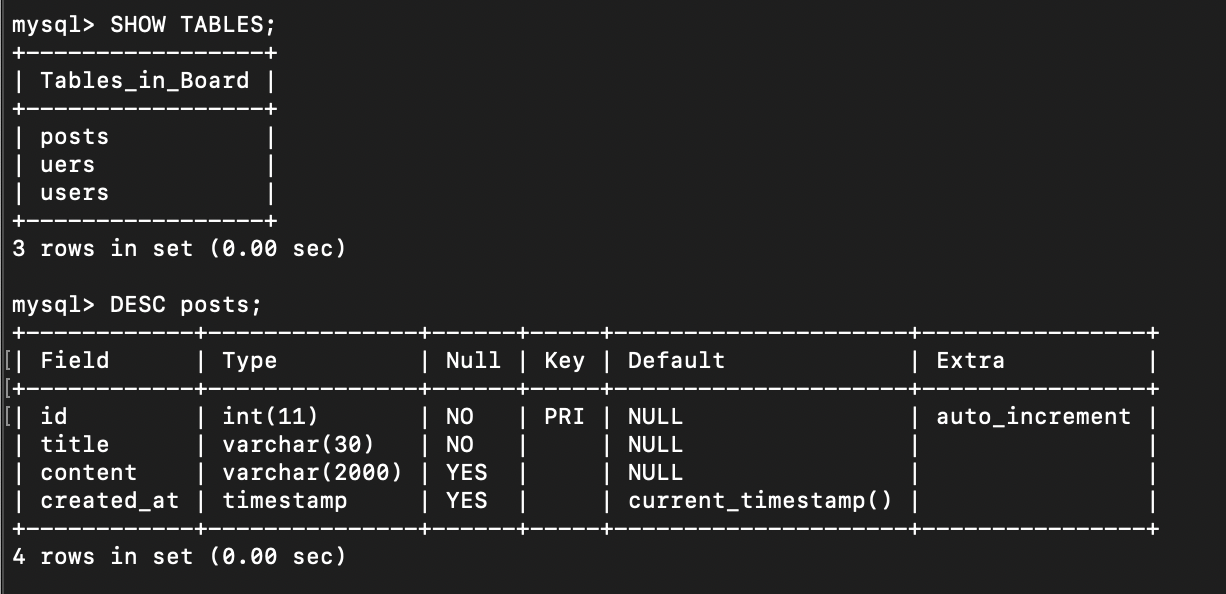
Task: Click the misspelled uers table row
Action: (x=67, y=165)
